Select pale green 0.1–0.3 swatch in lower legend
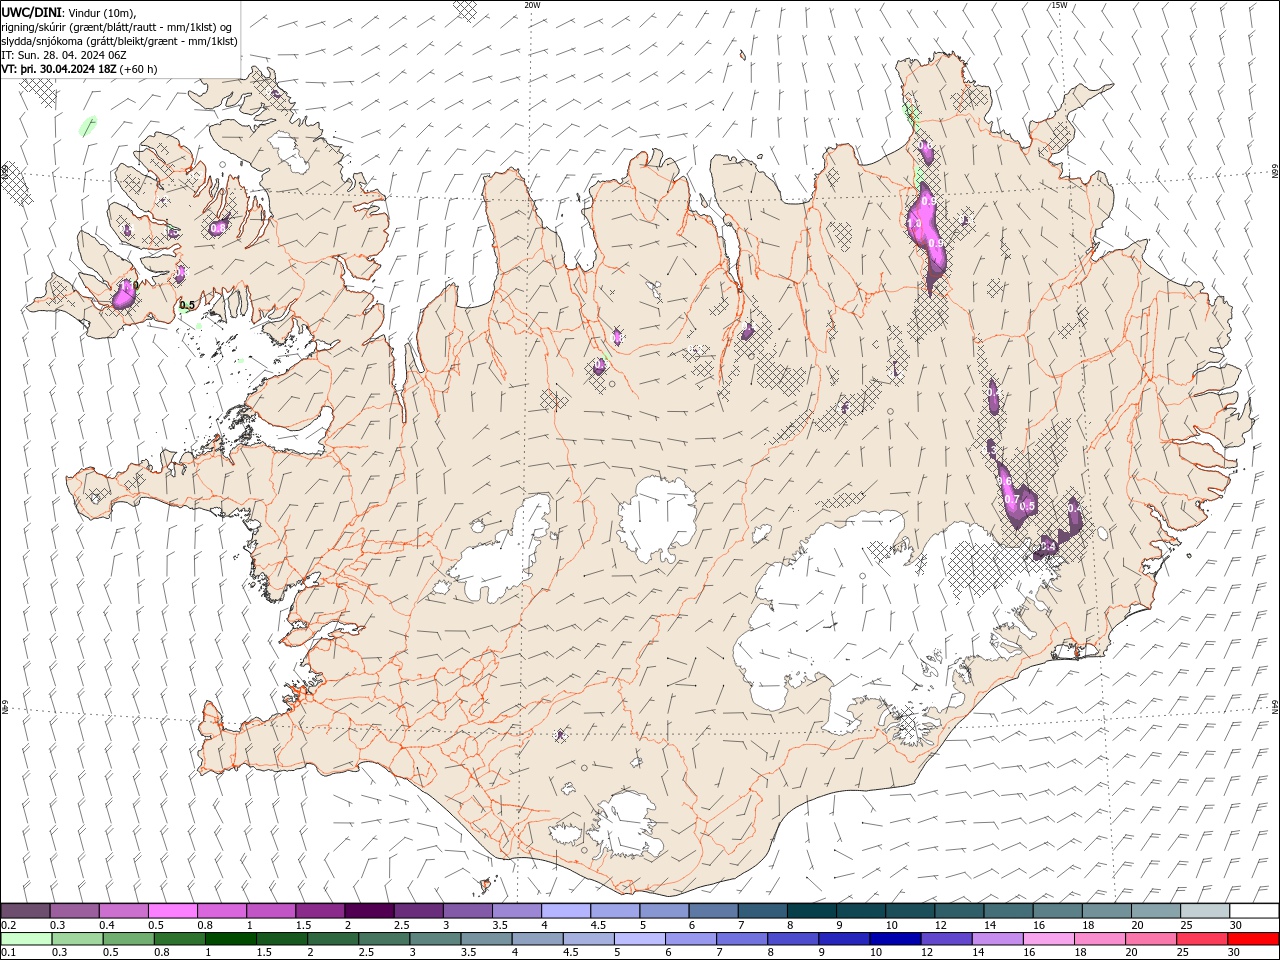Screen dimensions: 1280x960 tap(27, 939)
